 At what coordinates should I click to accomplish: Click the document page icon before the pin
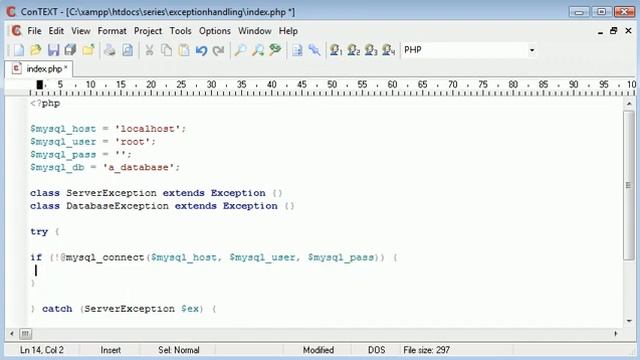[297, 50]
